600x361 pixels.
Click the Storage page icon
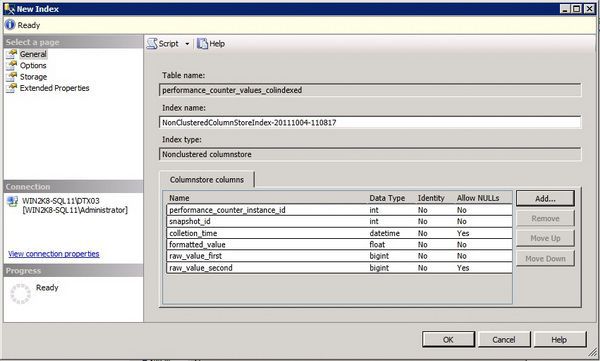12,77
